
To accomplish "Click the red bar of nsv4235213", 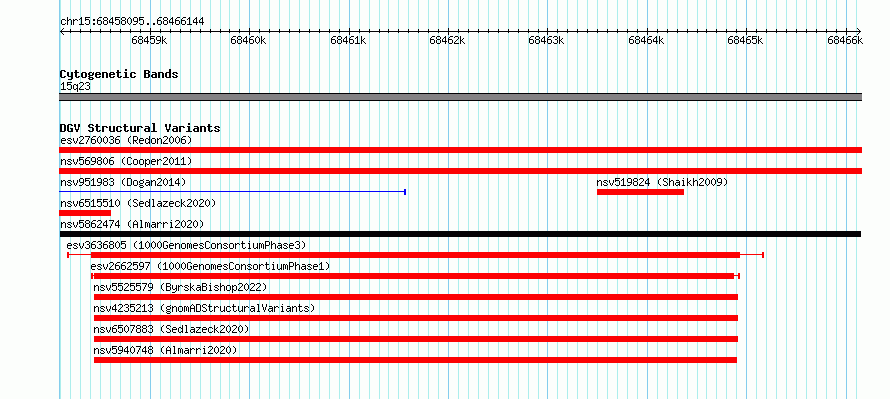I will click(x=415, y=318).
